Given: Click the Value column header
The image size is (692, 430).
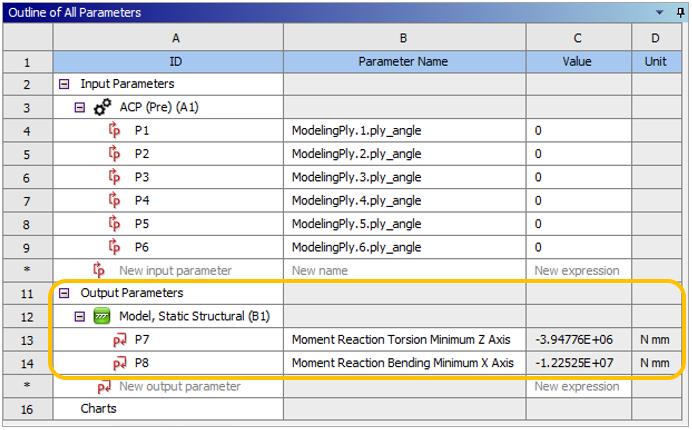Looking at the screenshot, I should pyautogui.click(x=578, y=62).
